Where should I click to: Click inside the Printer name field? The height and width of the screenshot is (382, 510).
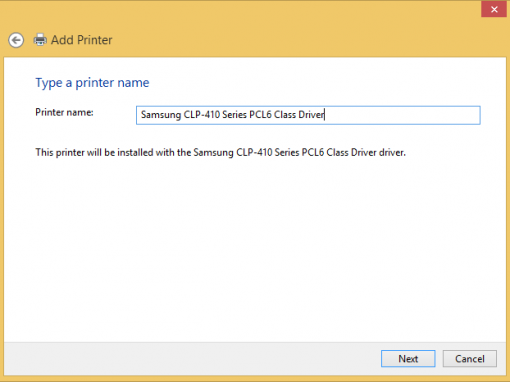tap(308, 115)
